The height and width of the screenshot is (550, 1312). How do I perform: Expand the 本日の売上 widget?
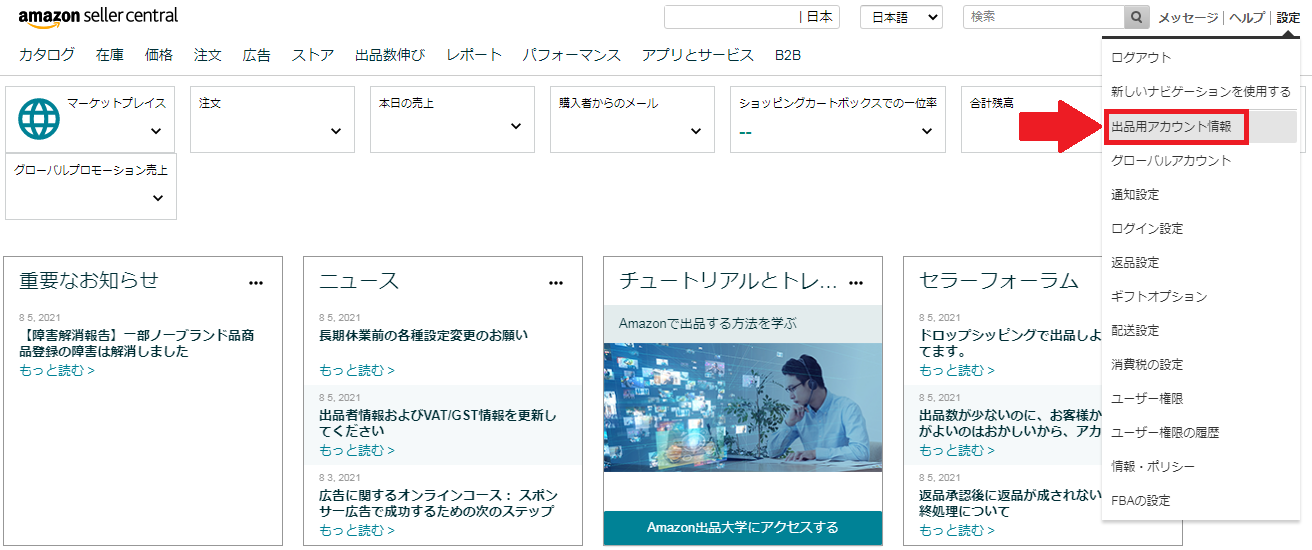tap(516, 126)
